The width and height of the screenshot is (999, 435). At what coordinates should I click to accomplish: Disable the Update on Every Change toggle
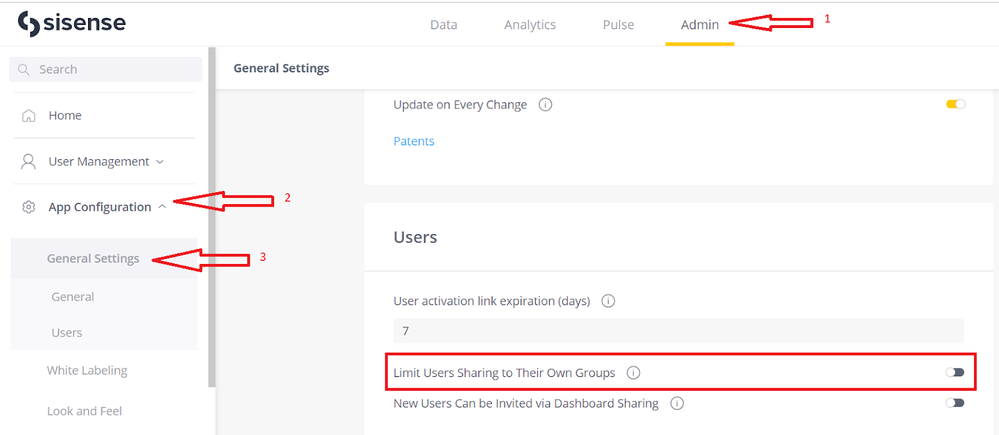click(955, 104)
